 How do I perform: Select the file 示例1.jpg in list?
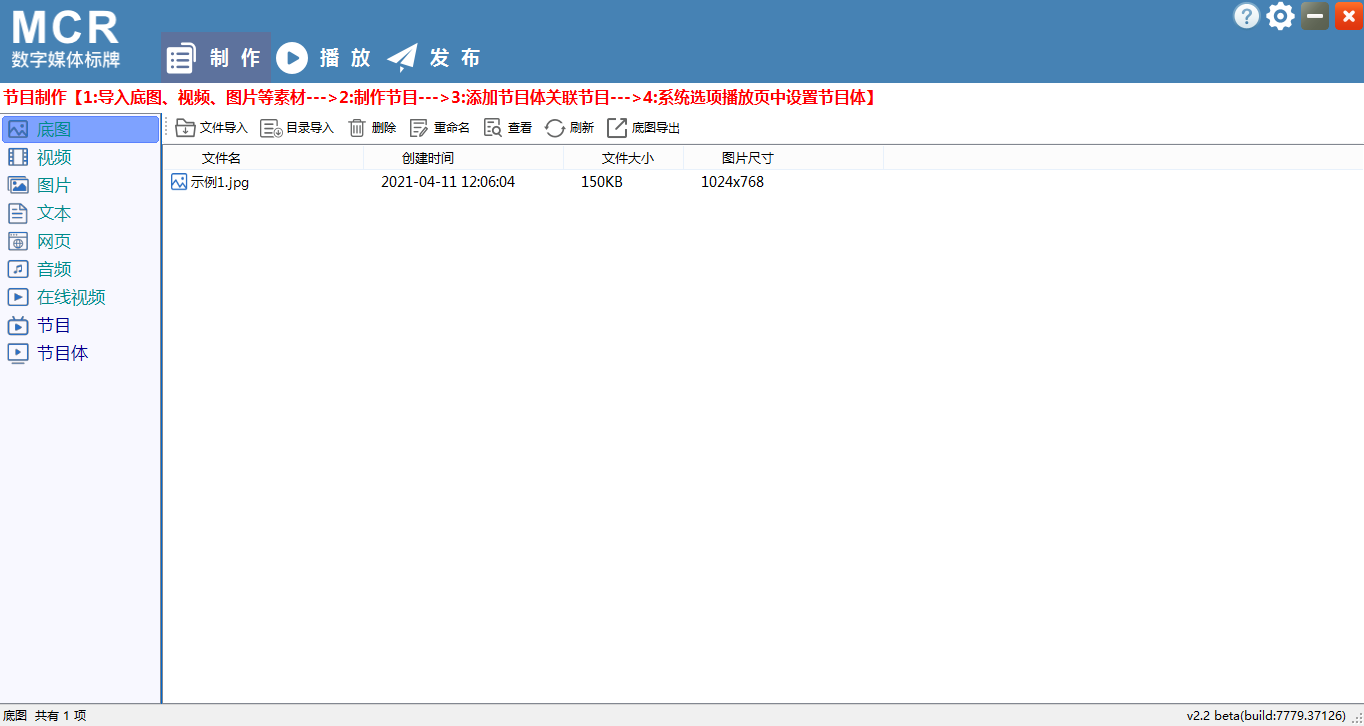pyautogui.click(x=219, y=182)
